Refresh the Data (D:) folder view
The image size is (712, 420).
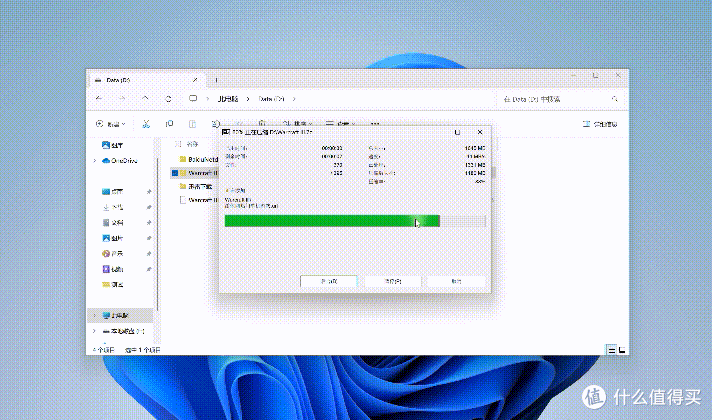(x=168, y=99)
